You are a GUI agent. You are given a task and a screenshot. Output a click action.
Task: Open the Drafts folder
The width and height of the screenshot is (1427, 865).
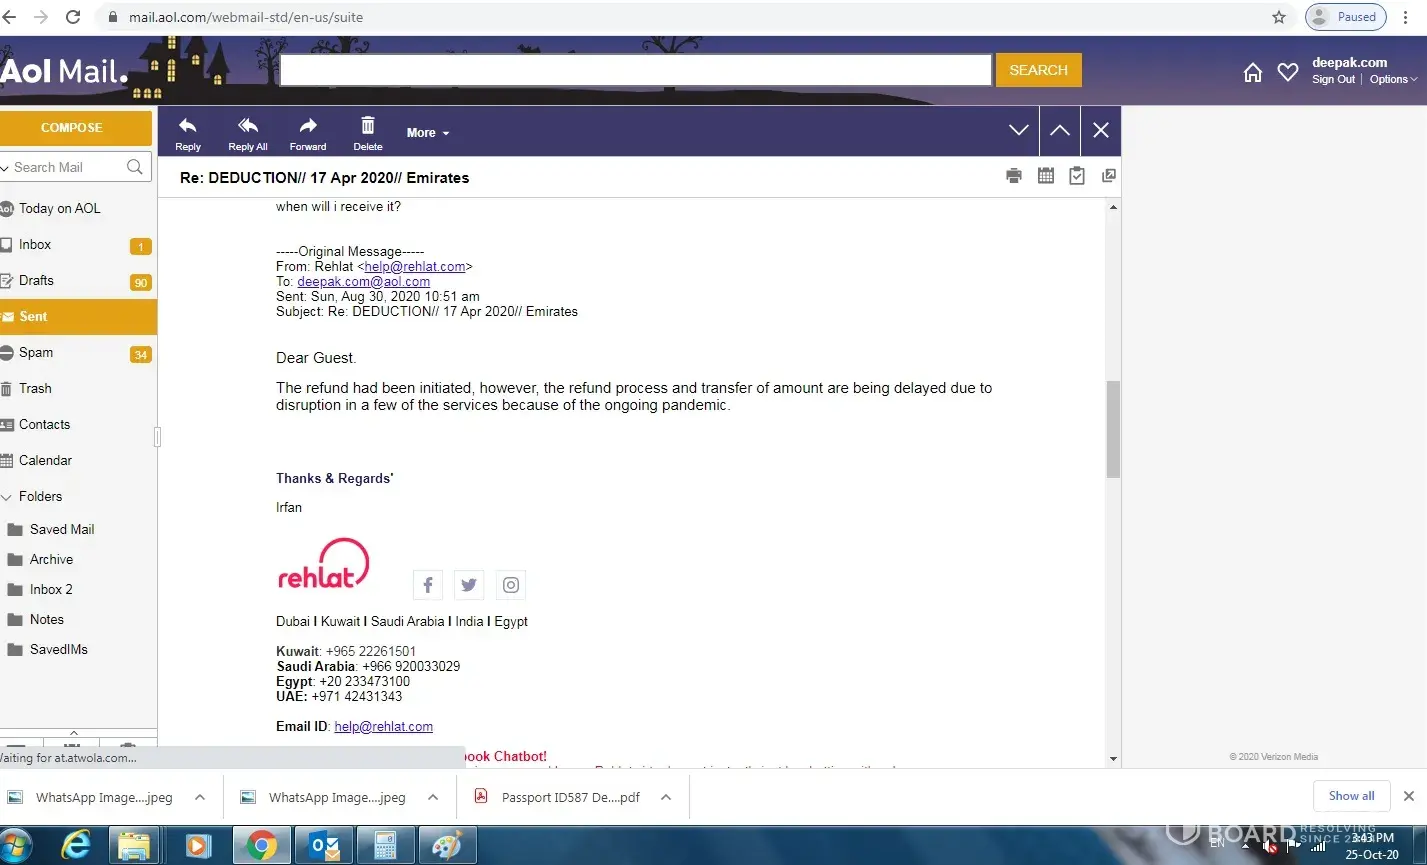click(x=36, y=281)
